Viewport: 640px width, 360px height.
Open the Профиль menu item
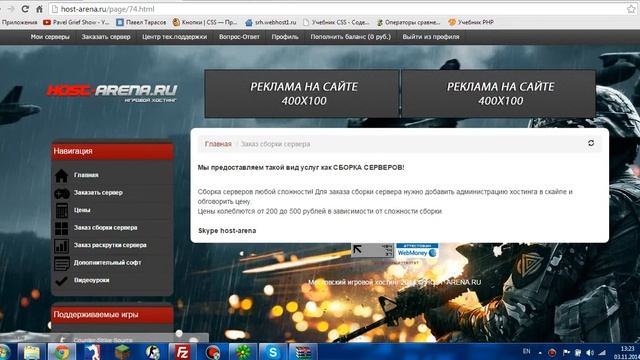[x=285, y=37]
